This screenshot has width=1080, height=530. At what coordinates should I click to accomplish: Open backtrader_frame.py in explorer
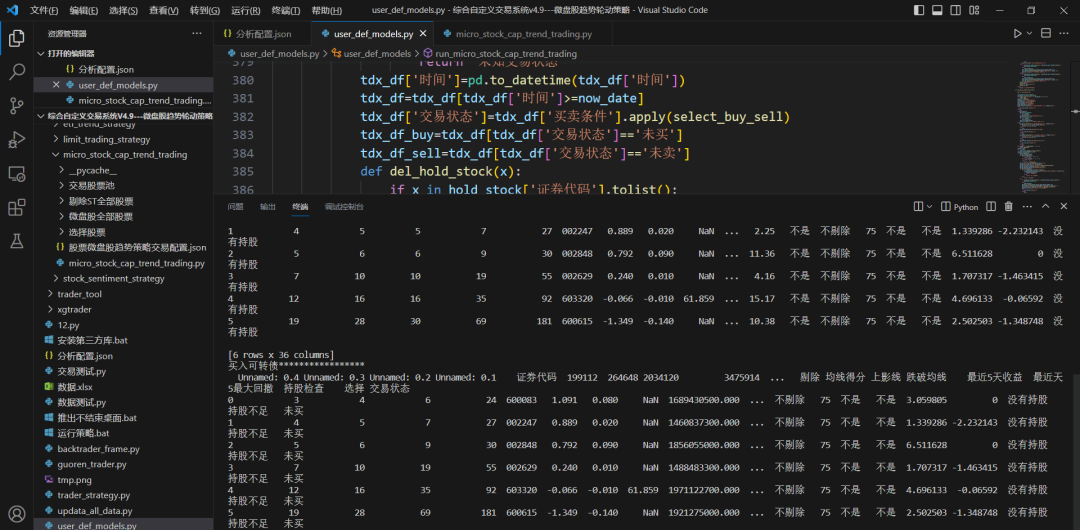[98, 449]
